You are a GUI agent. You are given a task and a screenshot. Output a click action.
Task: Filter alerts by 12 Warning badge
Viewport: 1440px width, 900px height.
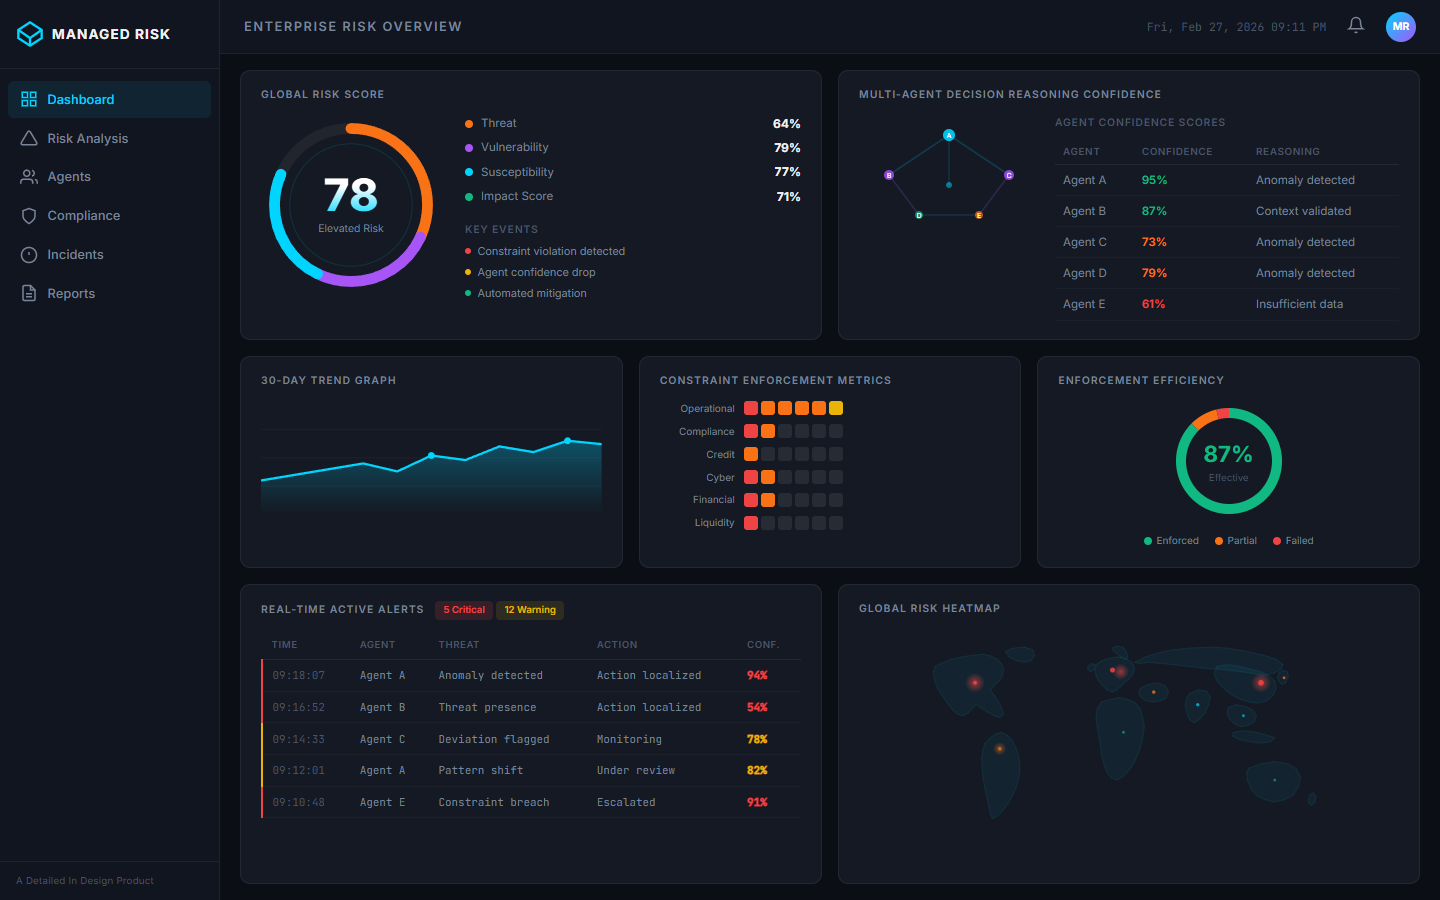coord(530,610)
